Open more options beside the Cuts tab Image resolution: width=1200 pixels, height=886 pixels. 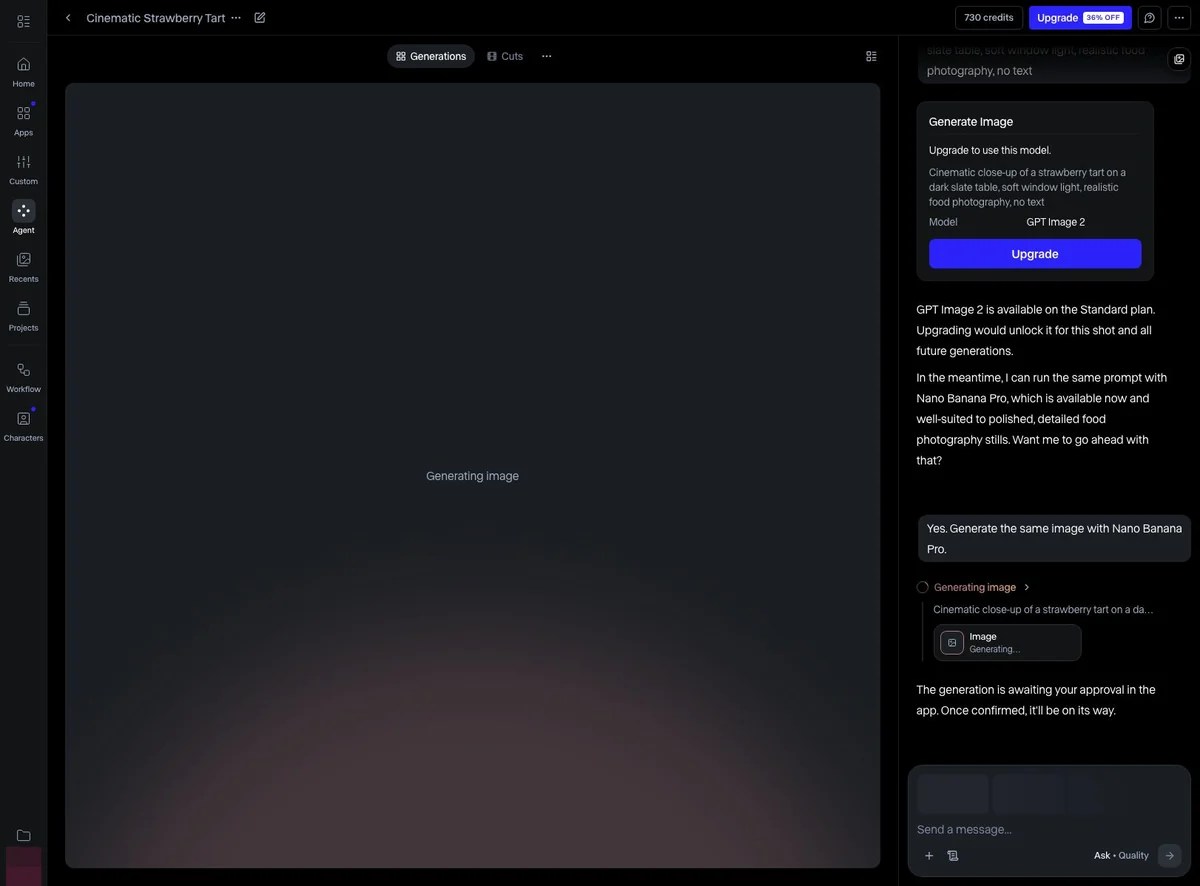pyautogui.click(x=547, y=56)
